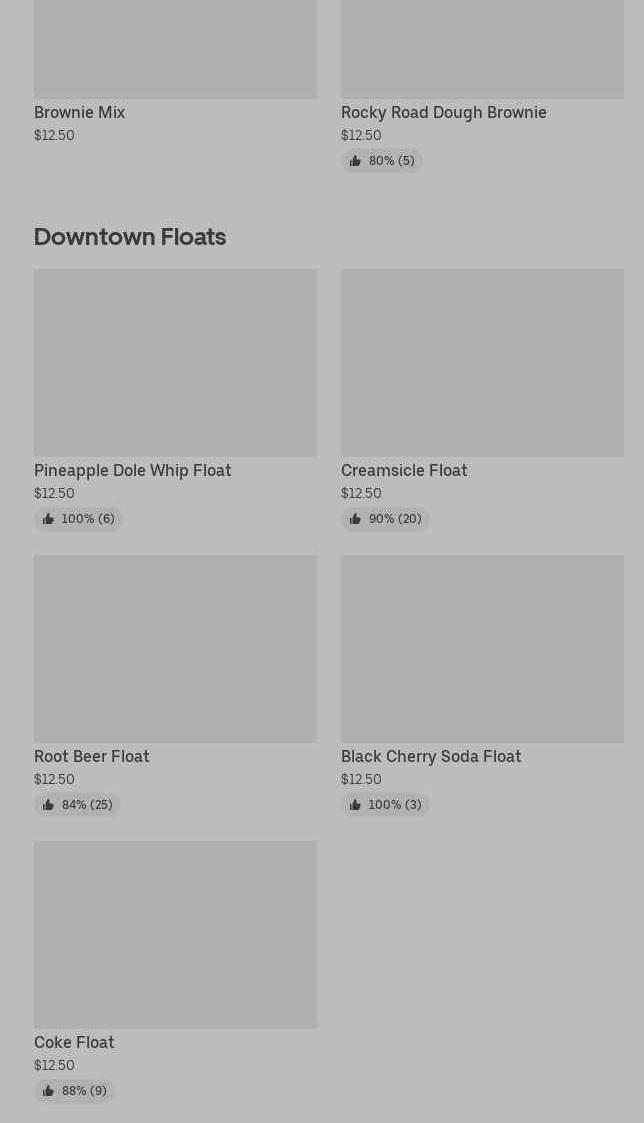This screenshot has height=1123, width=644.
Task: Select the Creamsicle Float photo
Action: (x=482, y=362)
